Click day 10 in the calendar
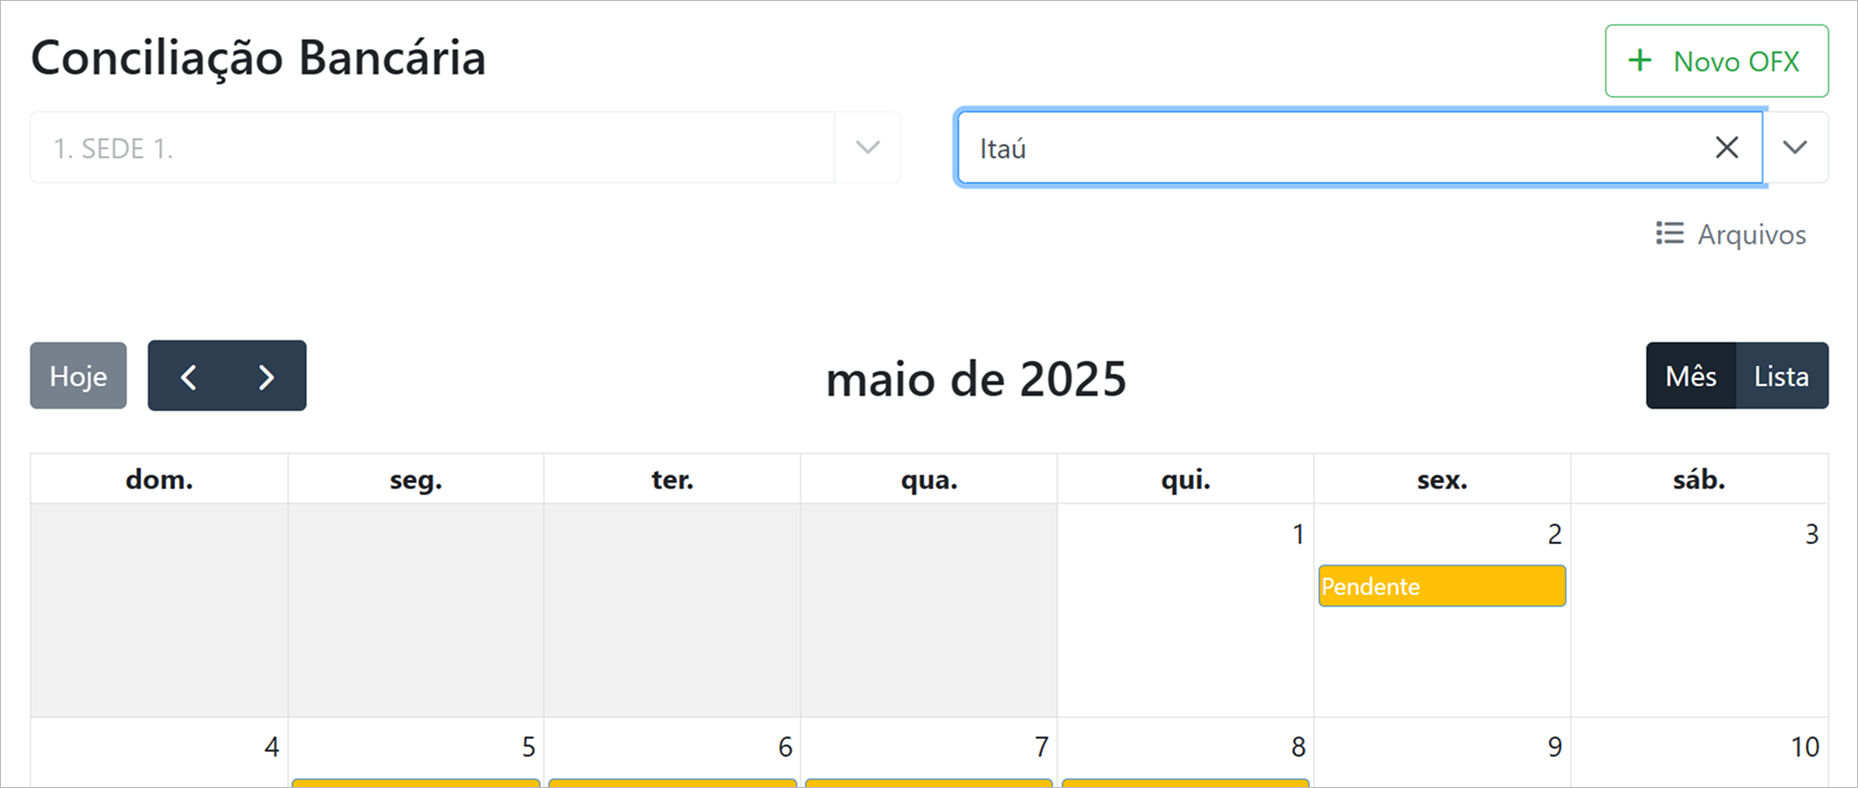Viewport: 1858px width, 788px height. [x=1804, y=747]
